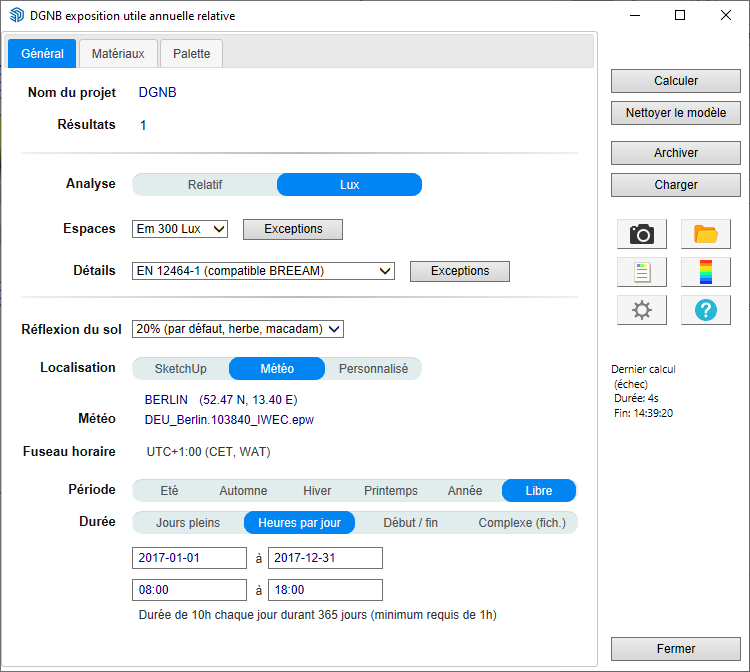Open the help question mark icon
This screenshot has width=750, height=672.
pos(706,310)
